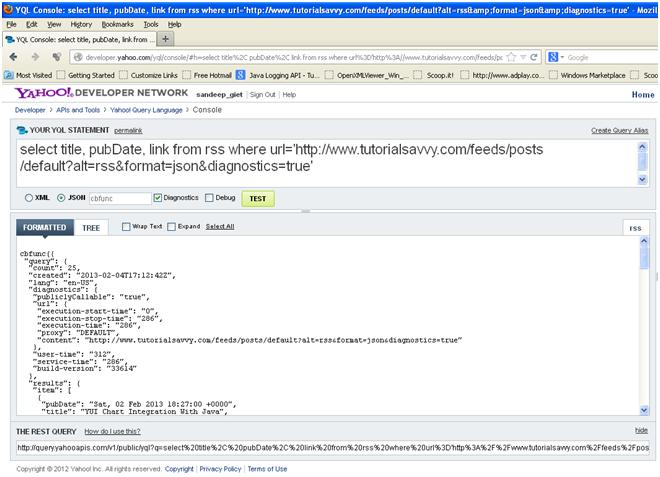This screenshot has width=660, height=477.
Task: Click How do I use this? link
Action: 112,432
